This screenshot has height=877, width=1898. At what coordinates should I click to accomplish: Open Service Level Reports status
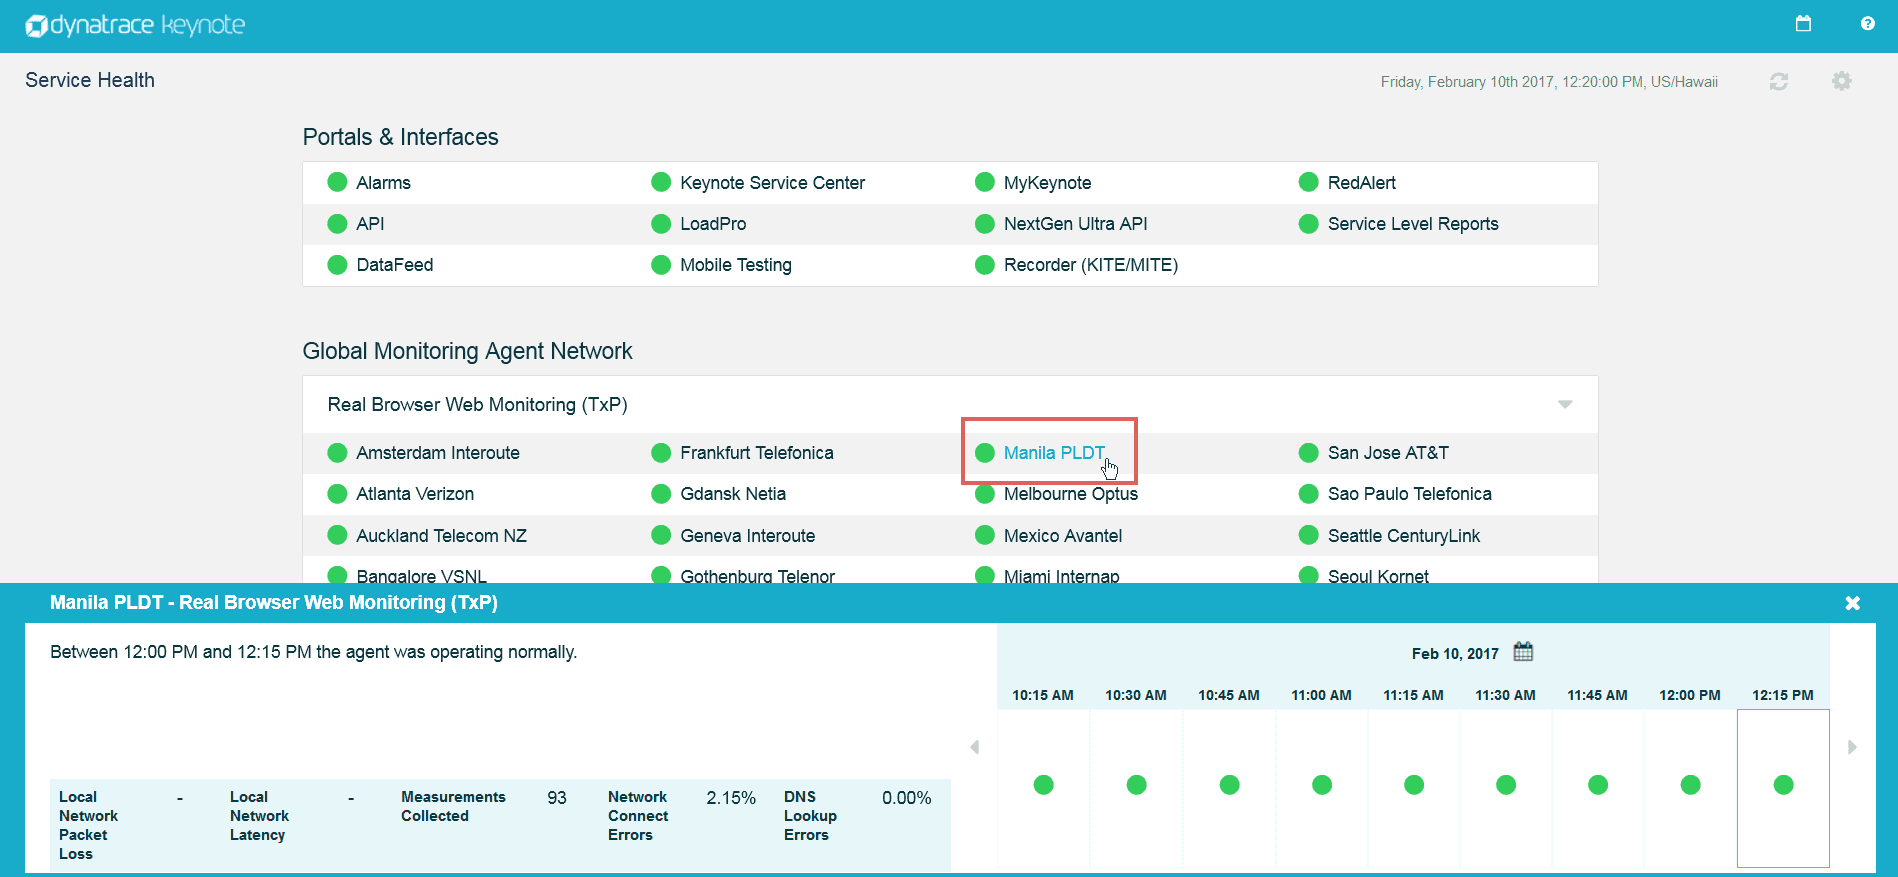click(x=1413, y=224)
